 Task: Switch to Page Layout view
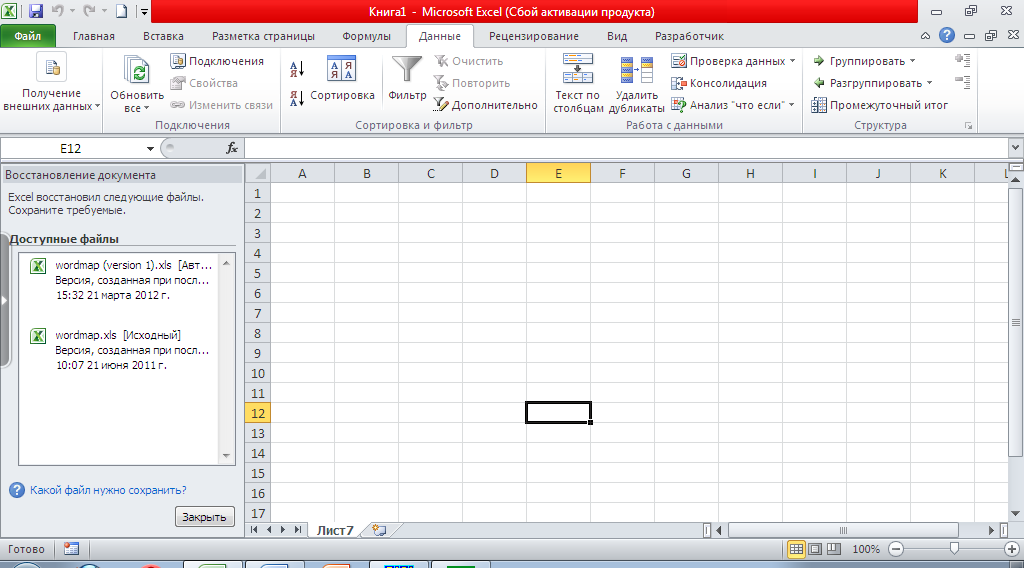(x=815, y=549)
